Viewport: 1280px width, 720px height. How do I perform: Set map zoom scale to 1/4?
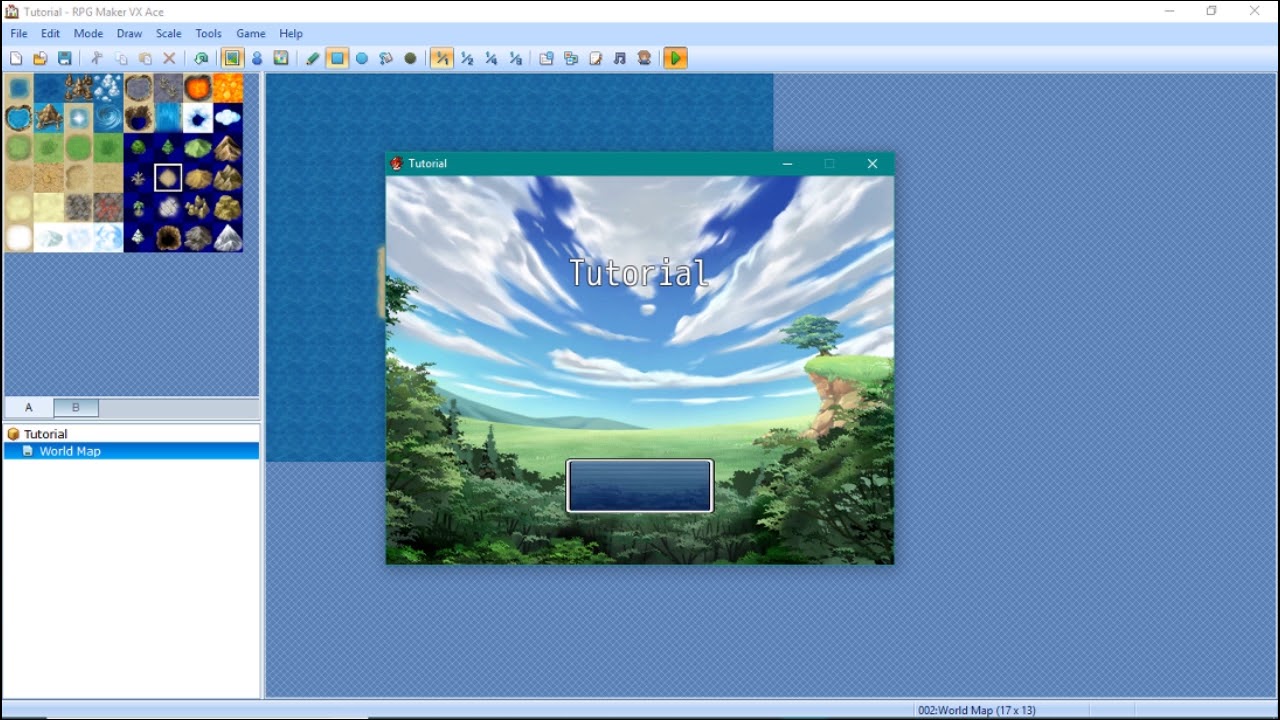(x=491, y=59)
